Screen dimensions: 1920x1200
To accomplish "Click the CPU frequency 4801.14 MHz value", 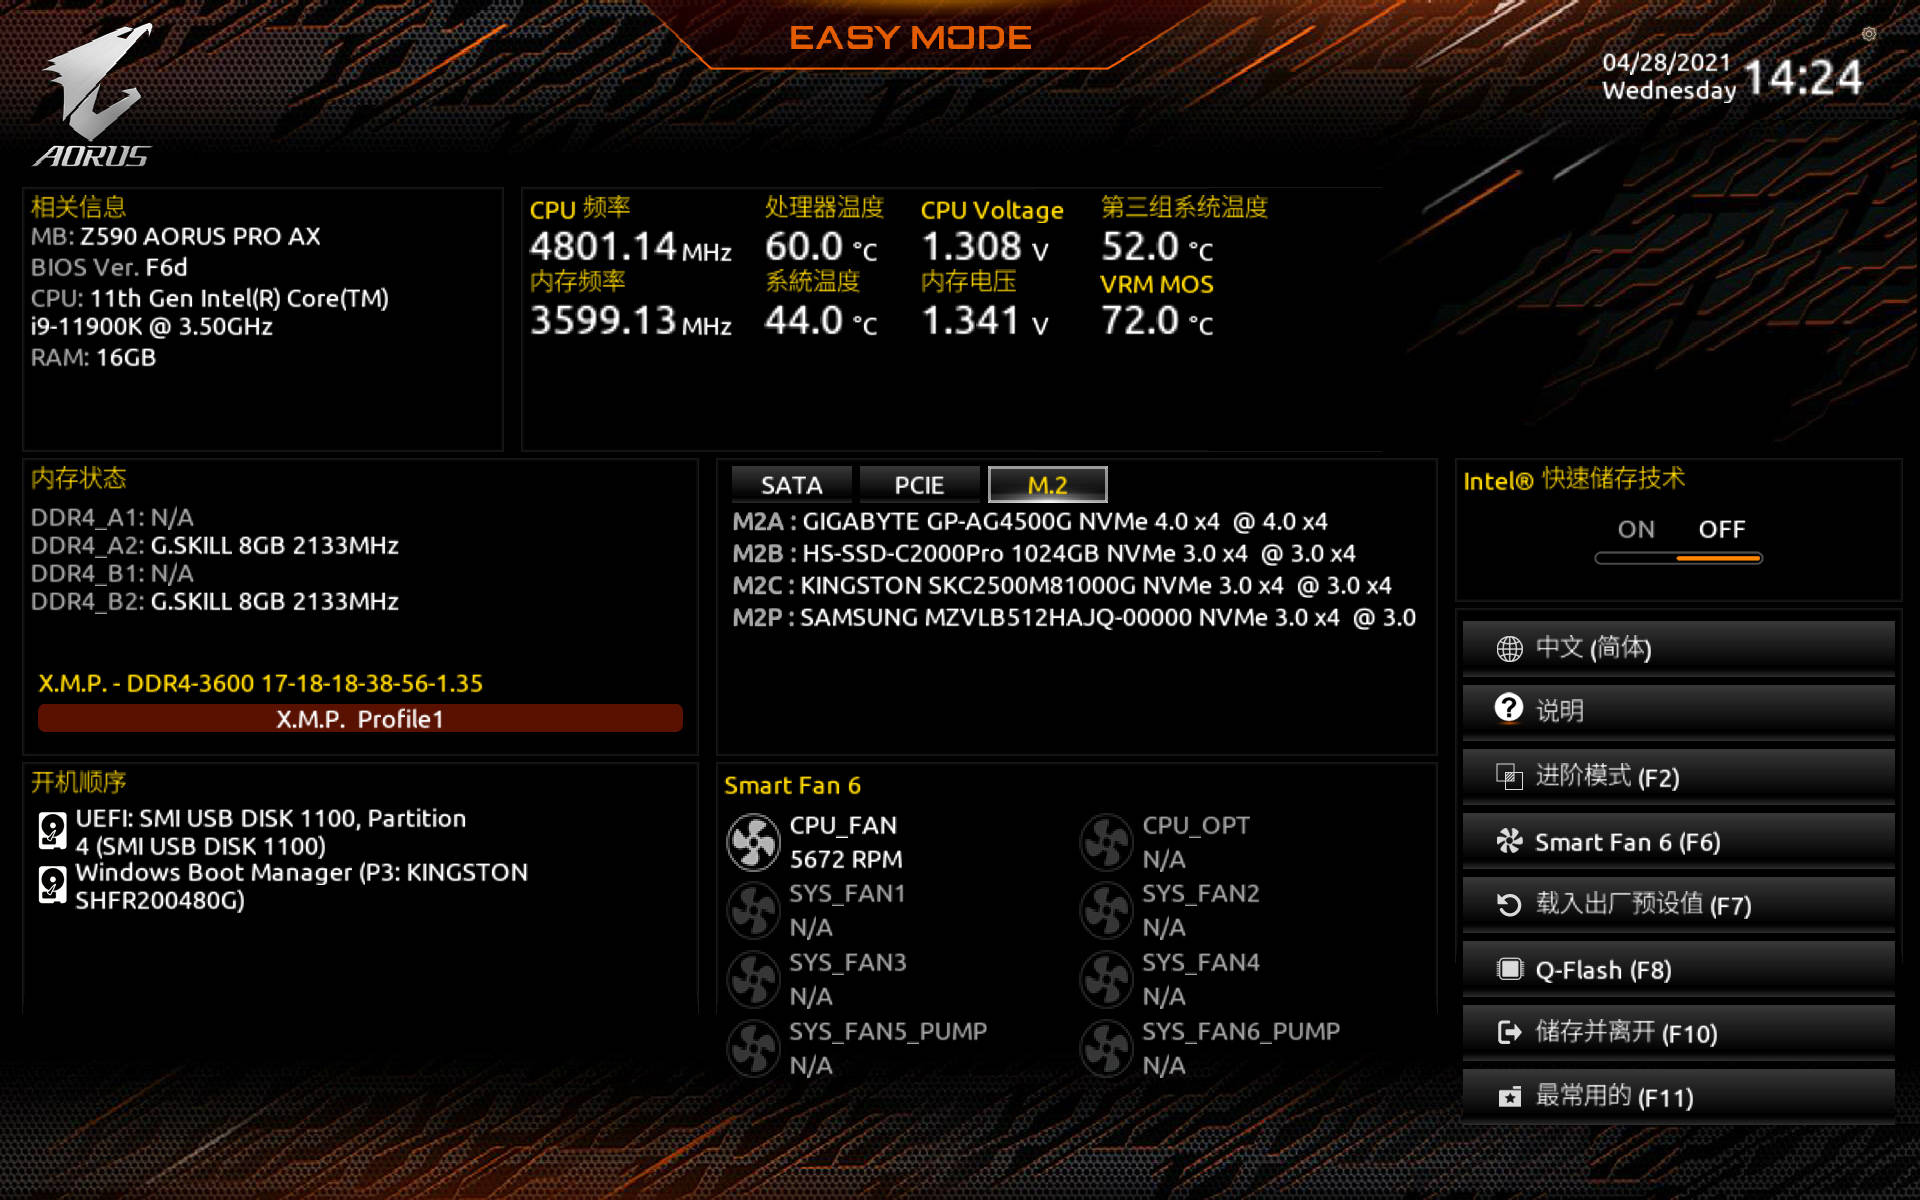I will [x=631, y=246].
